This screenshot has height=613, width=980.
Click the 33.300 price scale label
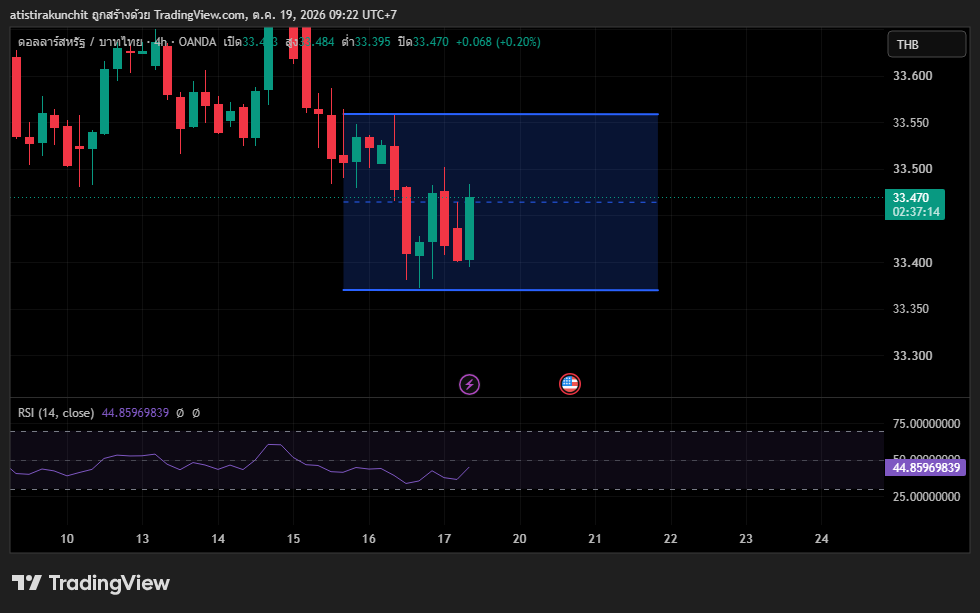click(912, 356)
